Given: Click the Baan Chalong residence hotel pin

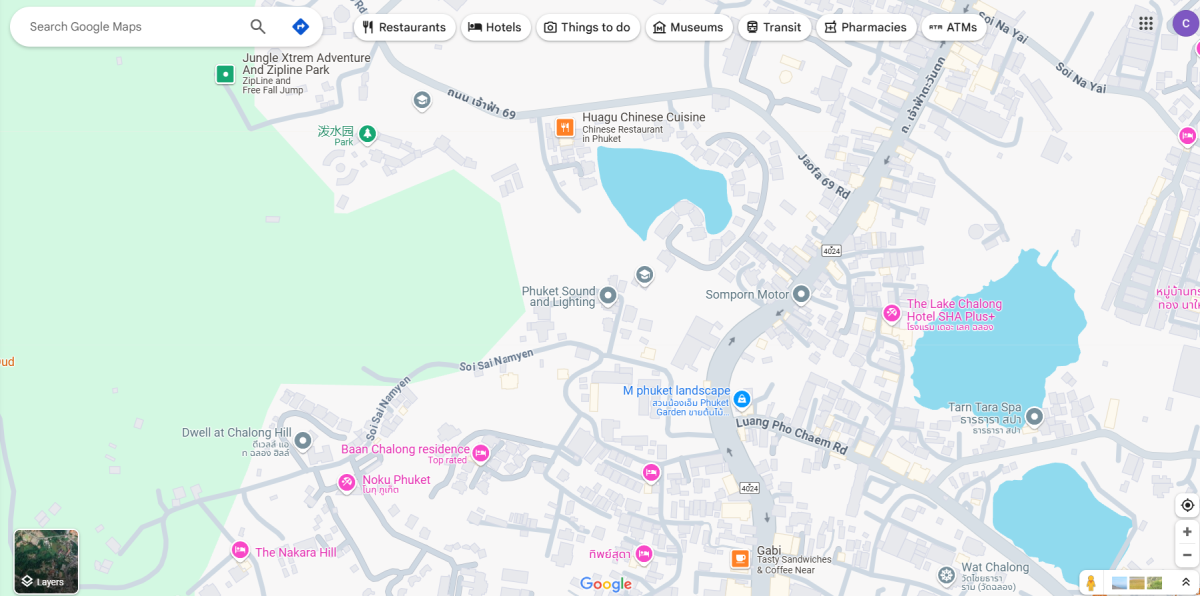Looking at the screenshot, I should [481, 453].
